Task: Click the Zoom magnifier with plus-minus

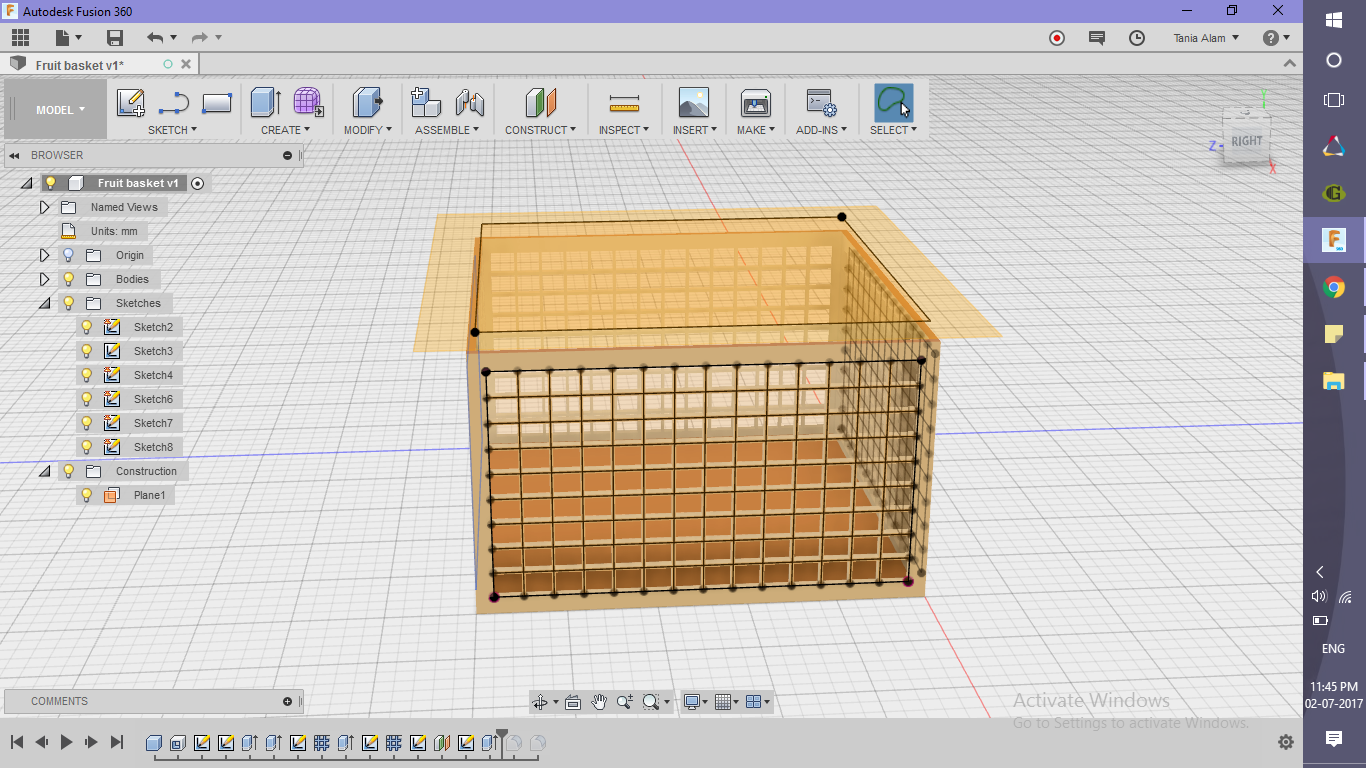Action: 625,702
